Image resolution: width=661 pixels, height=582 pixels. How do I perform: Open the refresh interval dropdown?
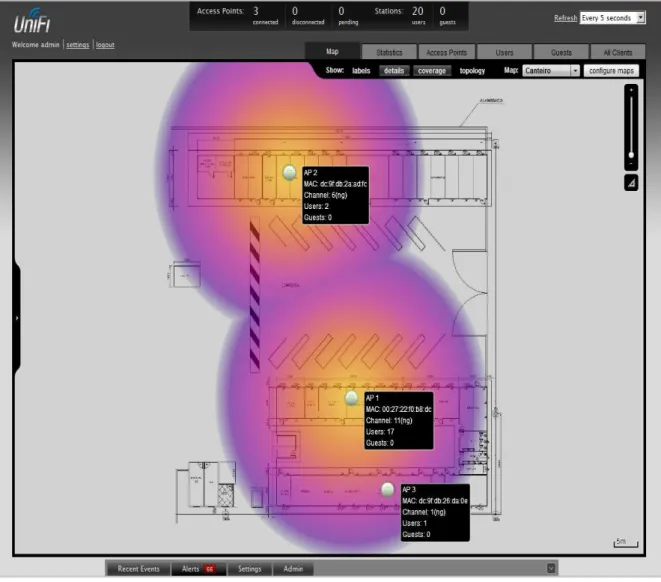pyautogui.click(x=613, y=18)
